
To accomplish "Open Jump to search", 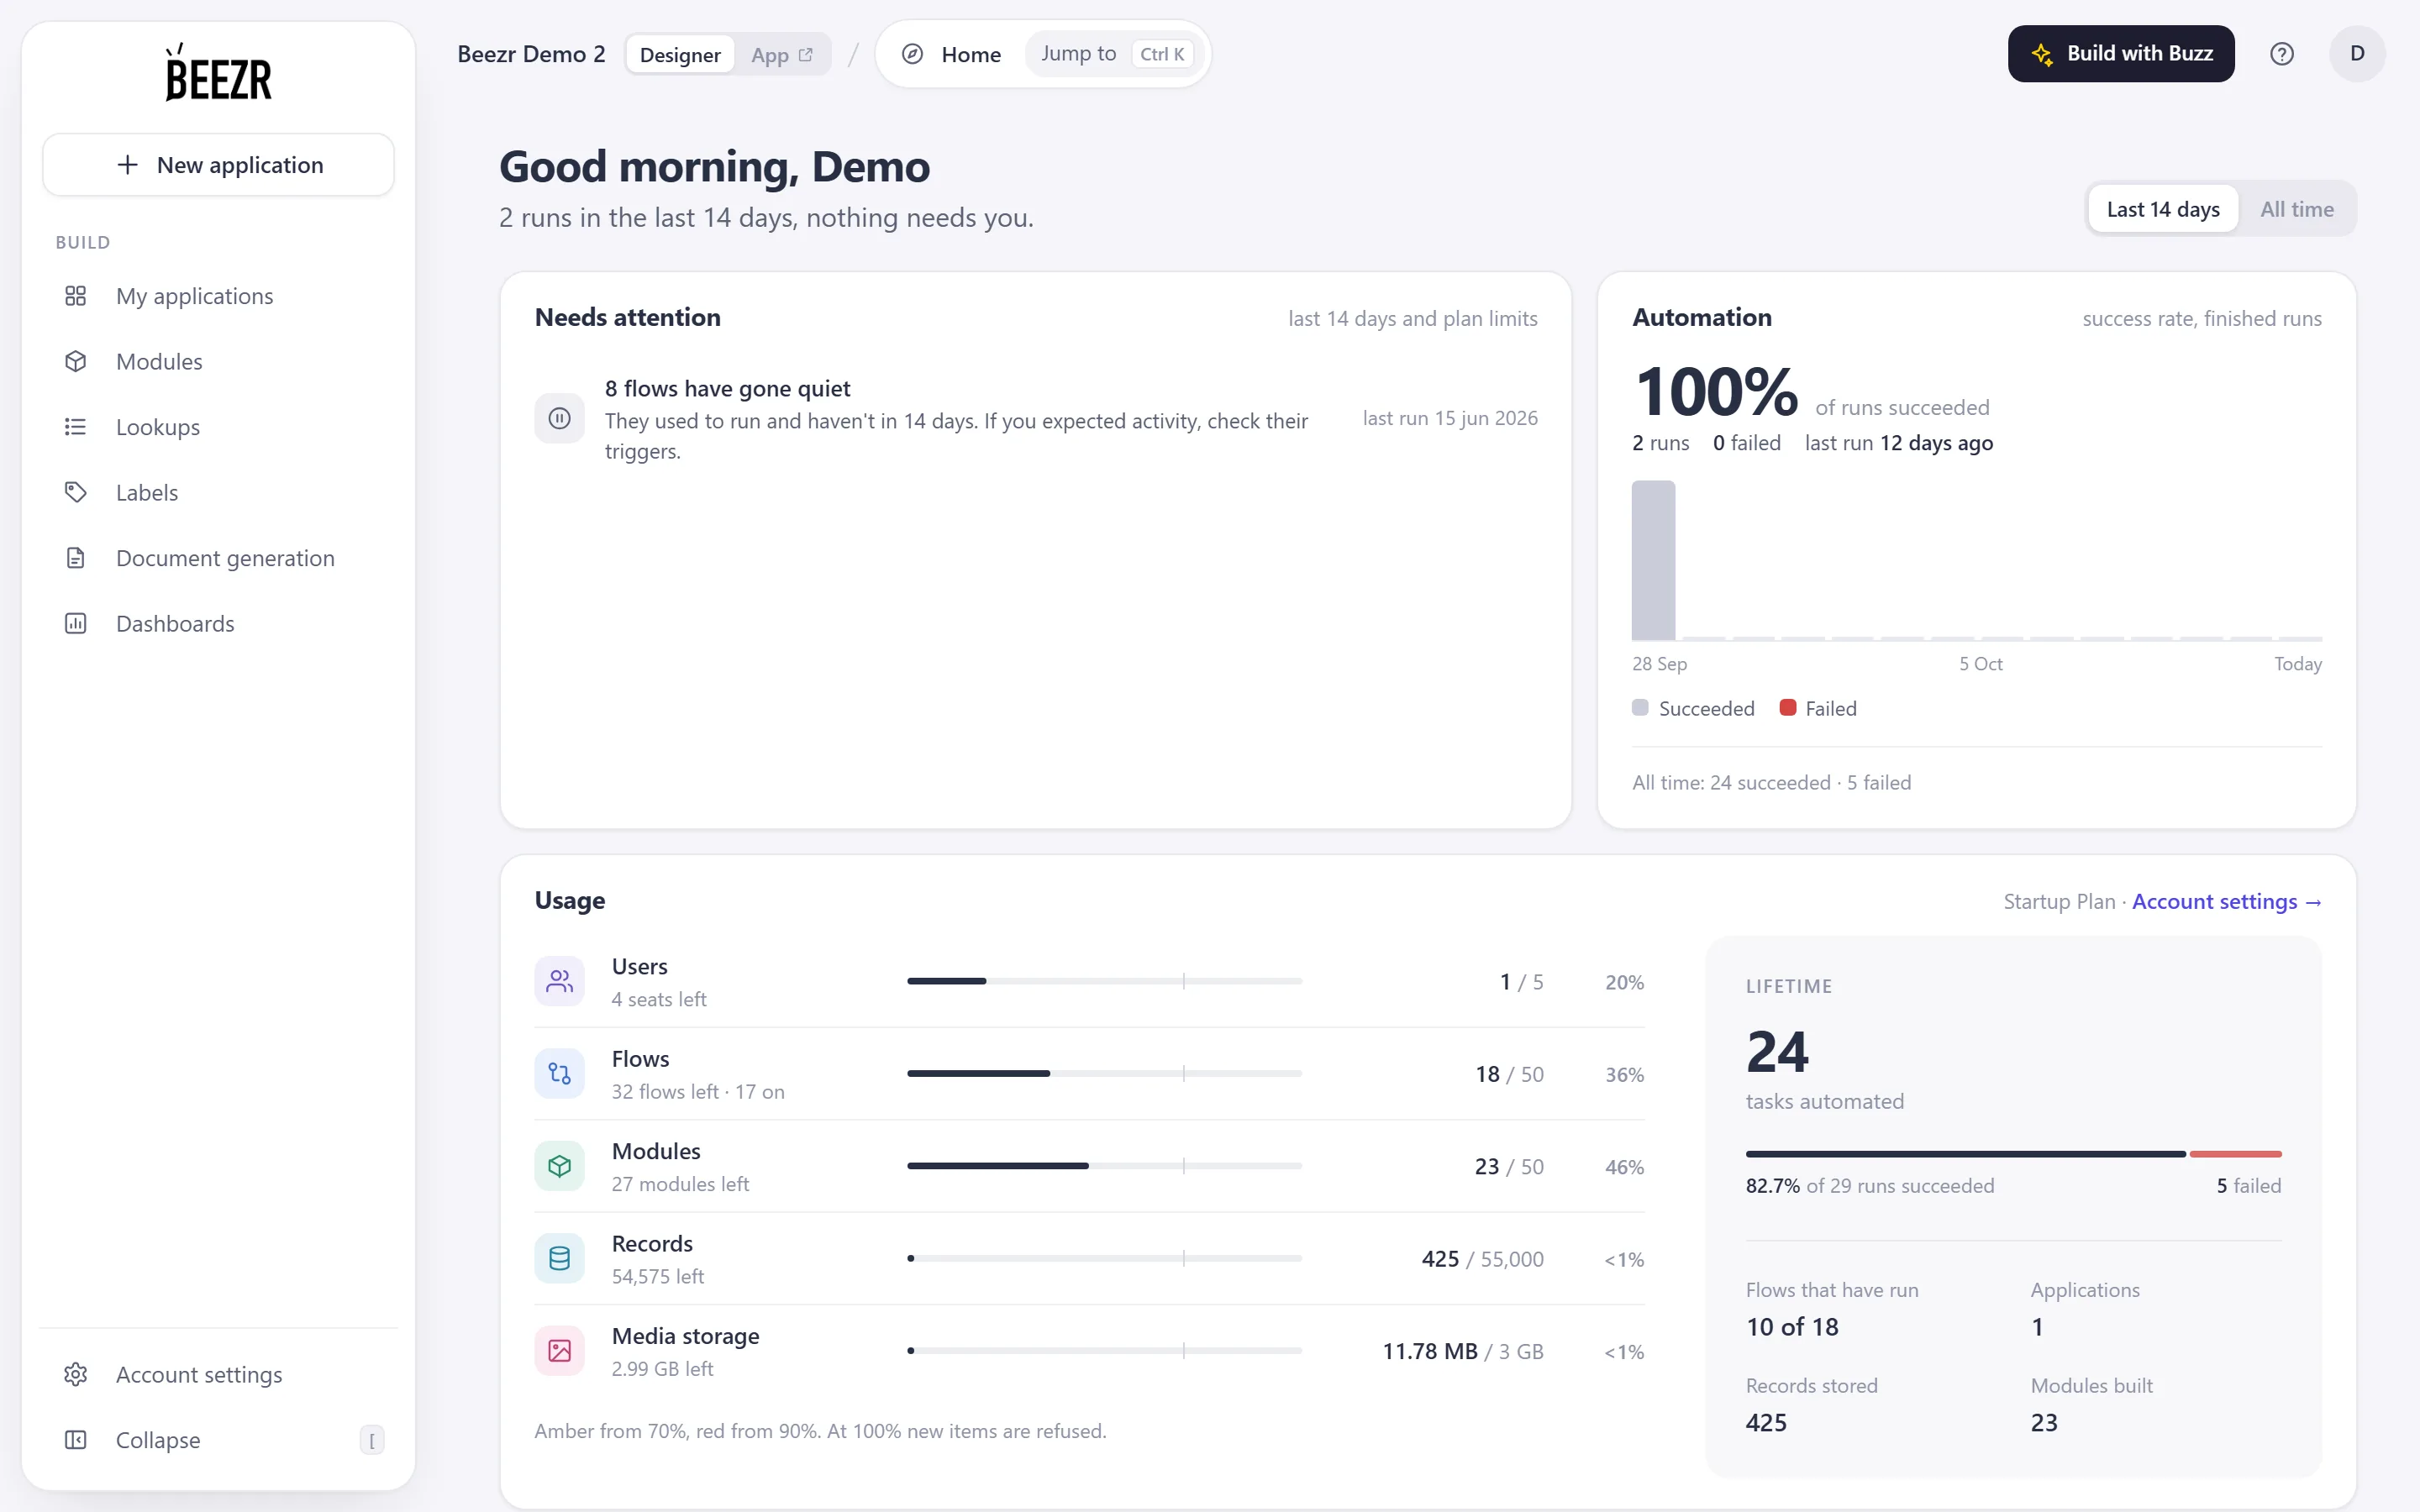I will point(1115,54).
